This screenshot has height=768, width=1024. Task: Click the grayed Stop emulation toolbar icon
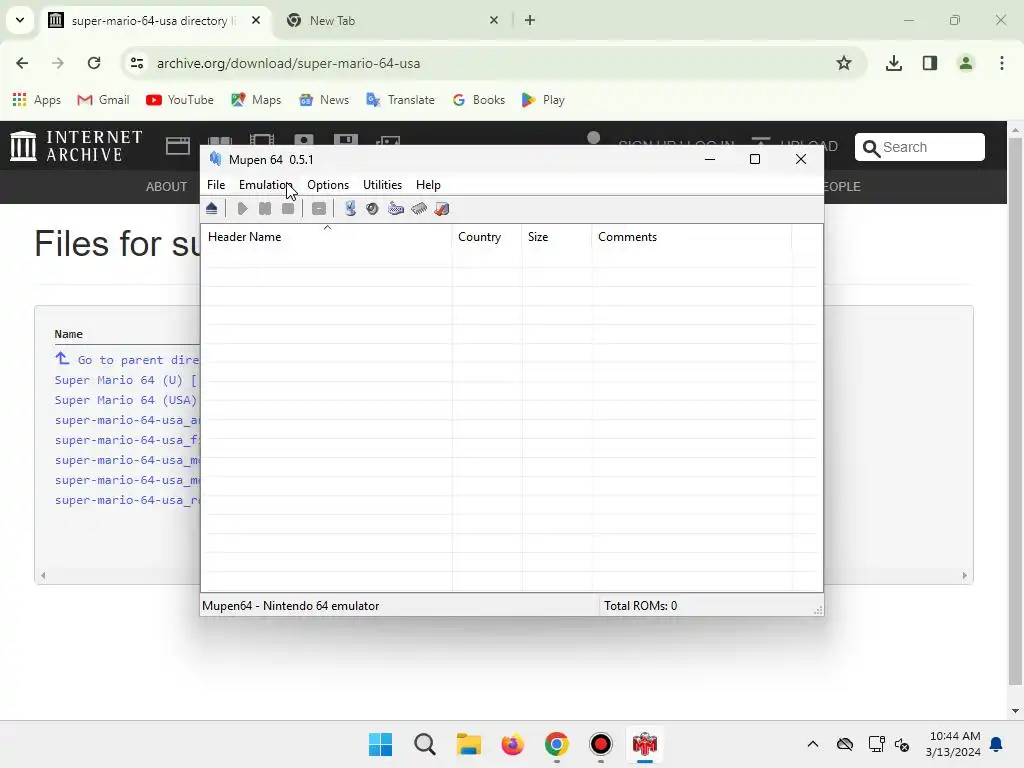[287, 209]
